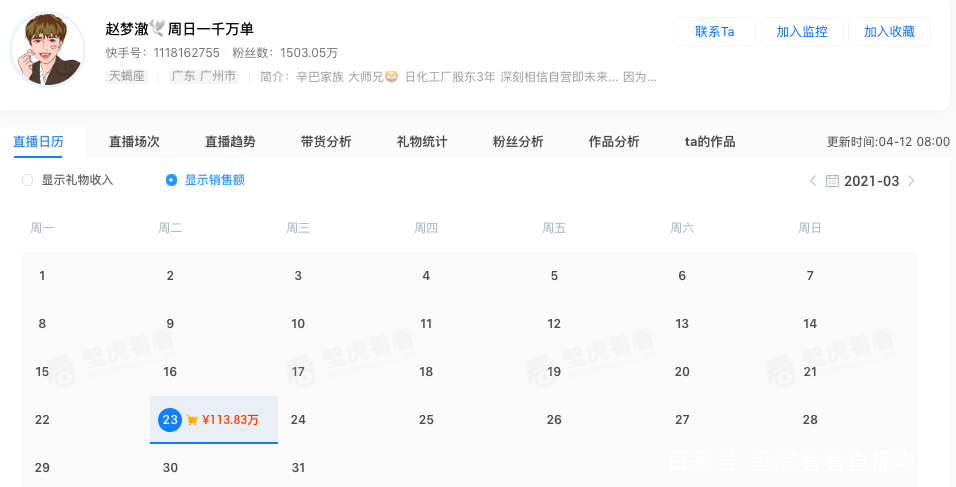Select calendar day 14
The image size is (956, 487).
pyautogui.click(x=810, y=324)
